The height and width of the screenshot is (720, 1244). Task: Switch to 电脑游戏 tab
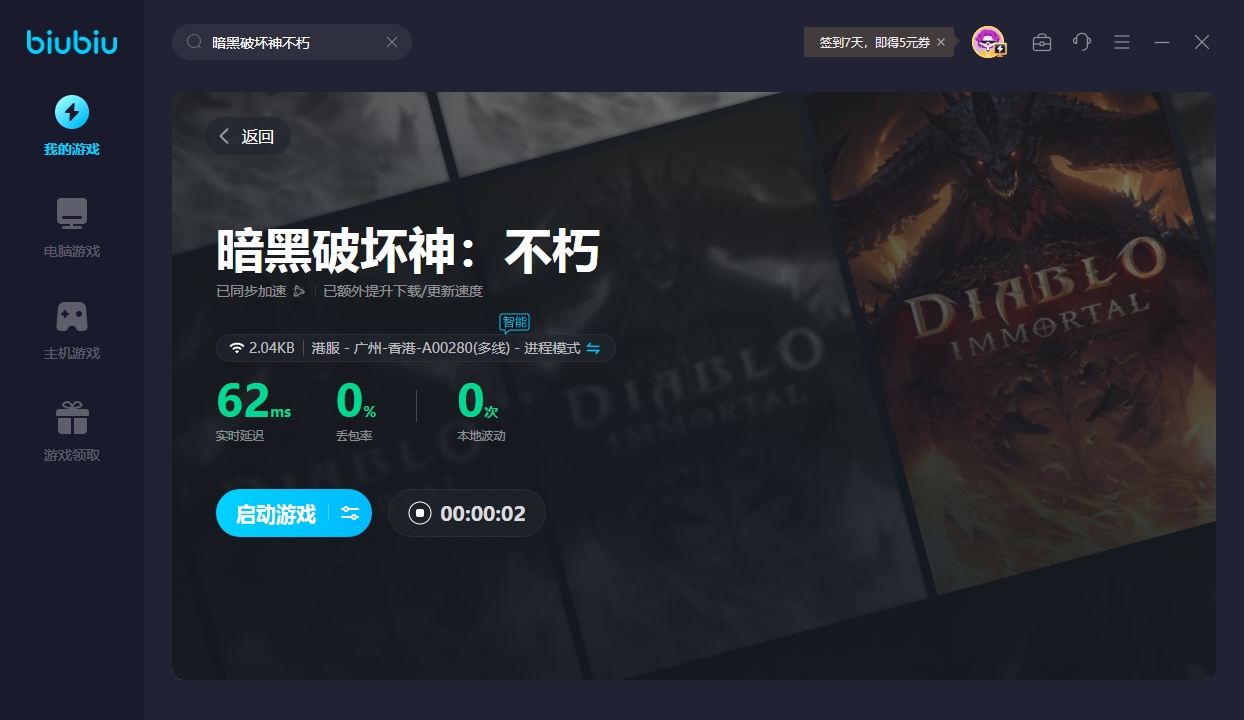[72, 228]
